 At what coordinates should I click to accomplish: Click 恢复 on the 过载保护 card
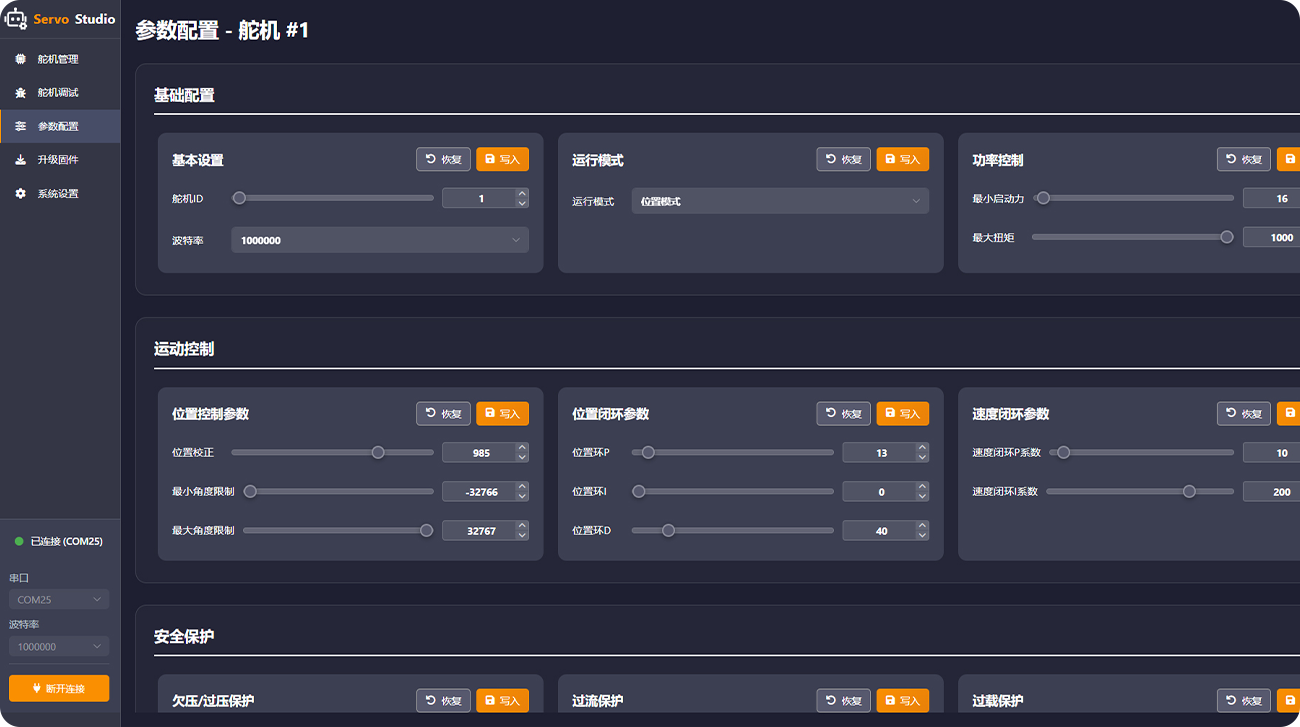1243,701
